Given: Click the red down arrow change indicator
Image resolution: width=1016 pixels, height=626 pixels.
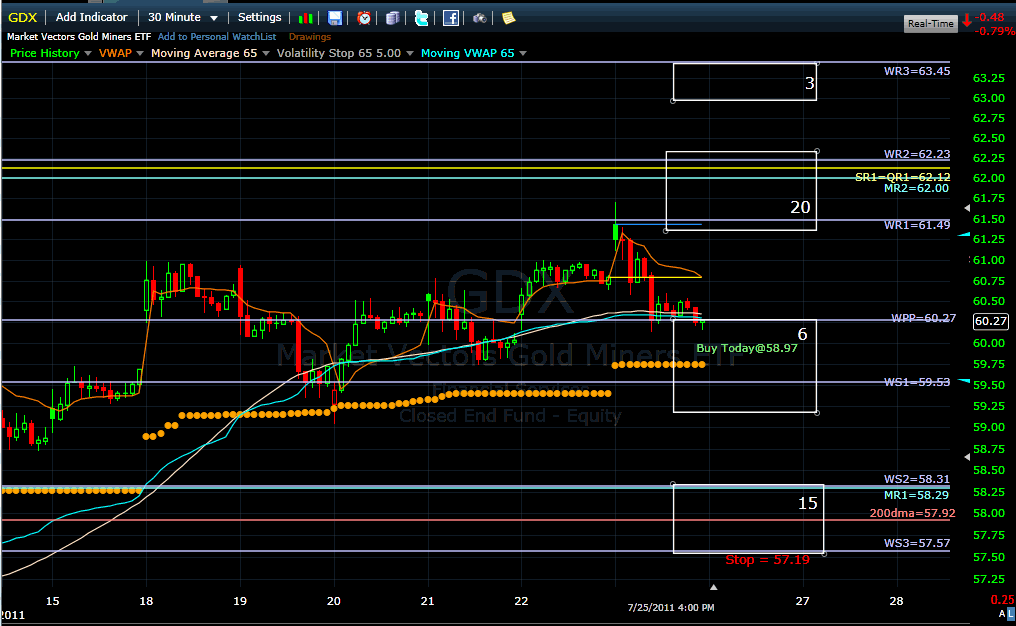Looking at the screenshot, I should pos(967,21).
